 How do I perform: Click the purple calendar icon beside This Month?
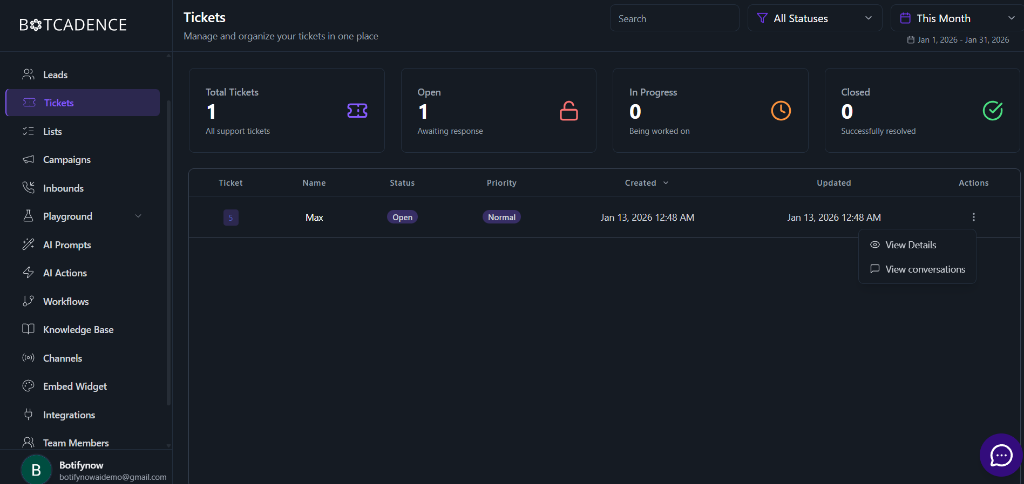click(x=905, y=18)
